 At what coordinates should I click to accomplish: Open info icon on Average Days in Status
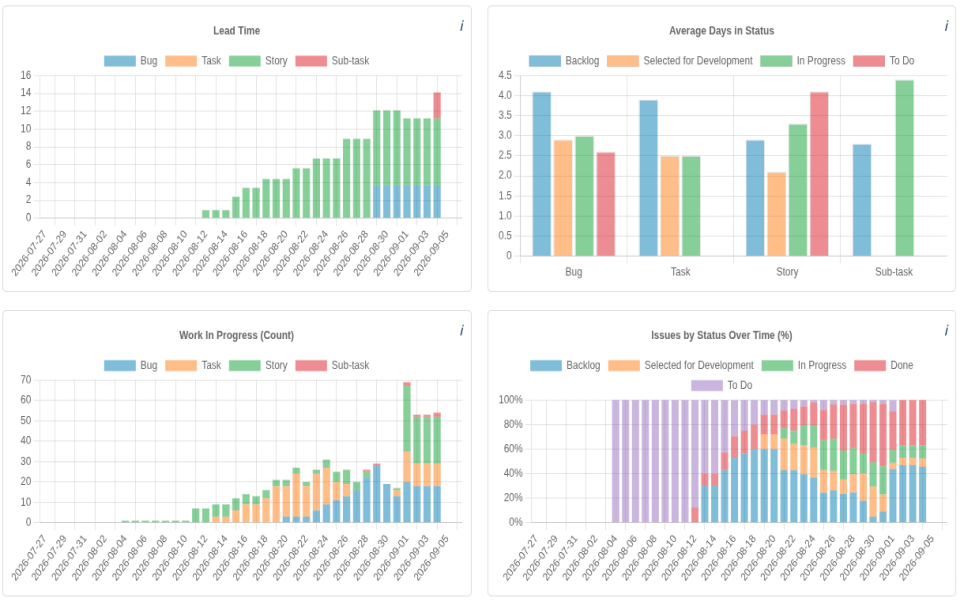(x=947, y=26)
